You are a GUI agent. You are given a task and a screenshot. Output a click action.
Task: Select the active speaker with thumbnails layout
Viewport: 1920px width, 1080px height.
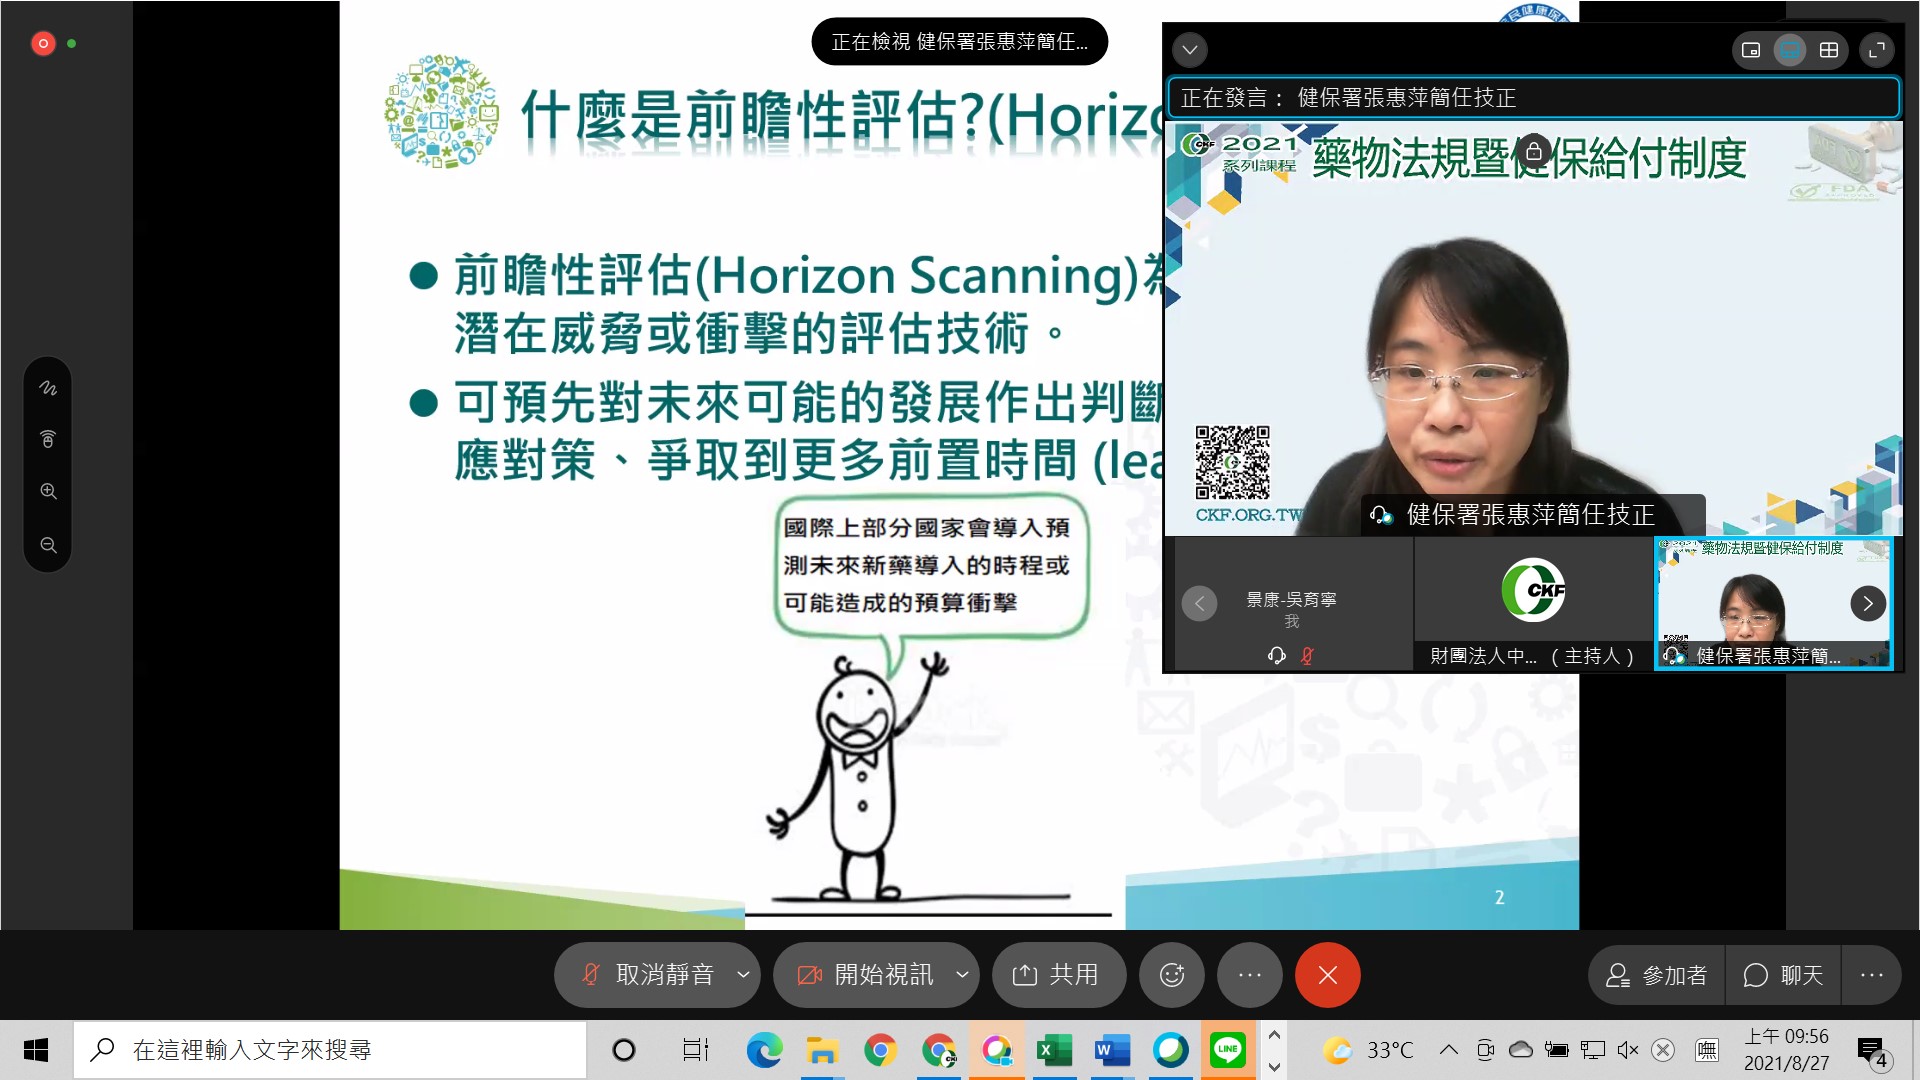tap(1790, 50)
